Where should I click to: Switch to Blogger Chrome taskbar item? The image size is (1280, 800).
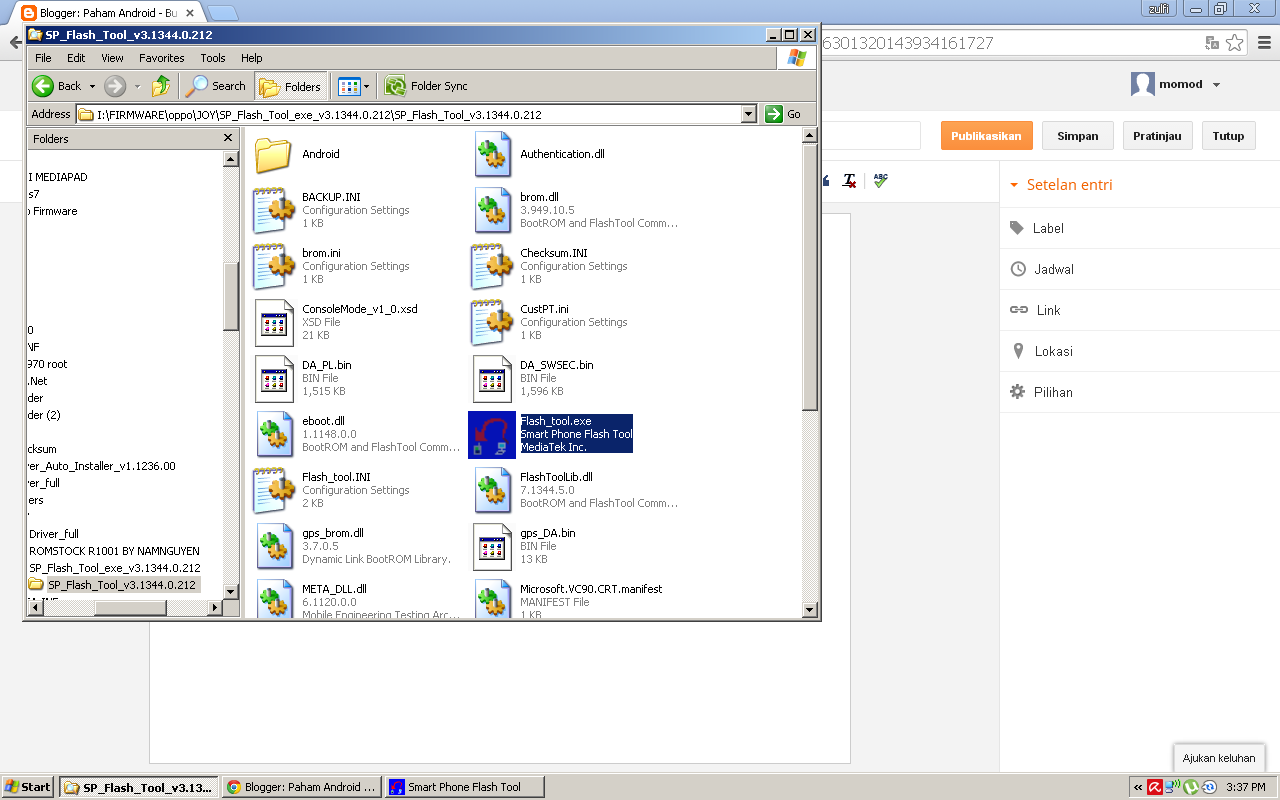click(x=301, y=787)
